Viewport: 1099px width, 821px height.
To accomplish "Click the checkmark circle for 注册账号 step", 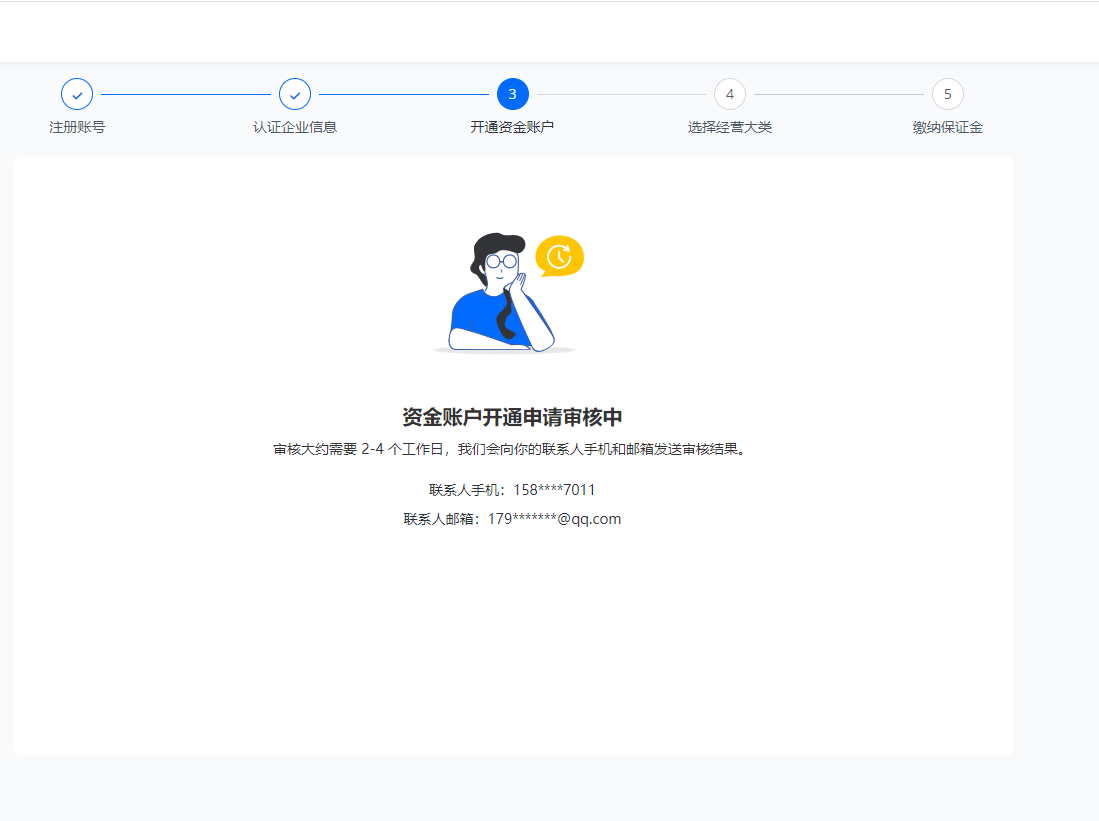I will click(x=77, y=94).
